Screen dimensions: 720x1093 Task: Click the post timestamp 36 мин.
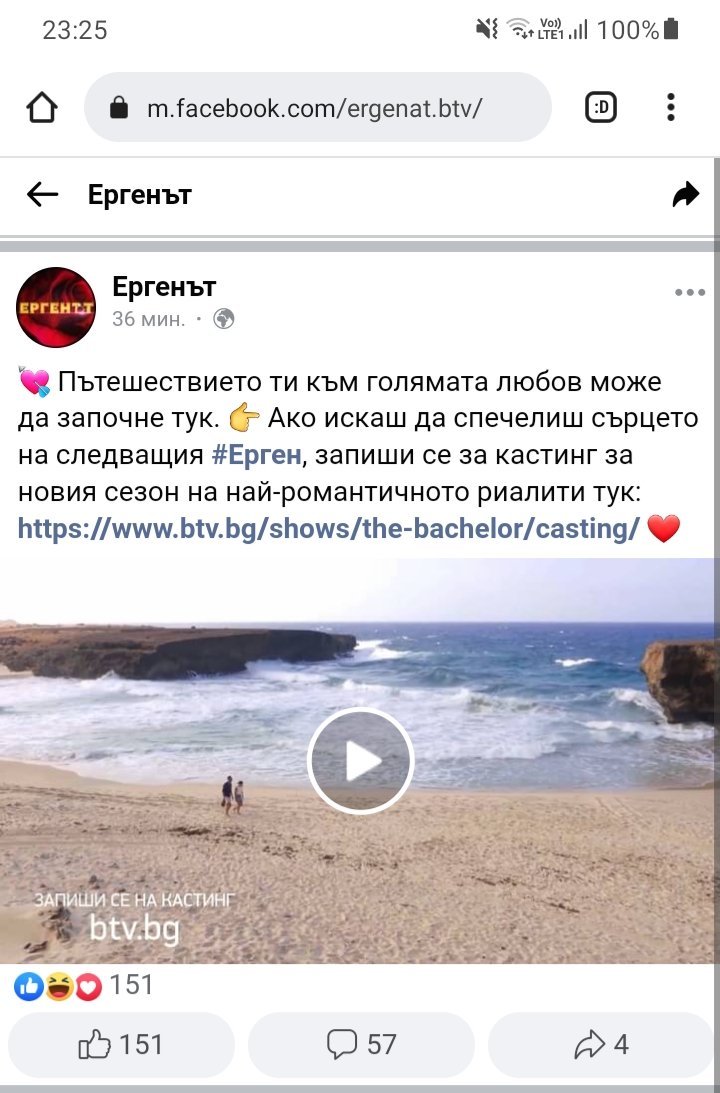148,319
